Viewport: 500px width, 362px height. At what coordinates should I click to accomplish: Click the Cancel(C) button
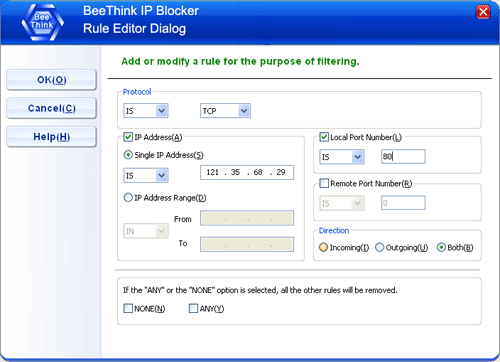tap(52, 108)
